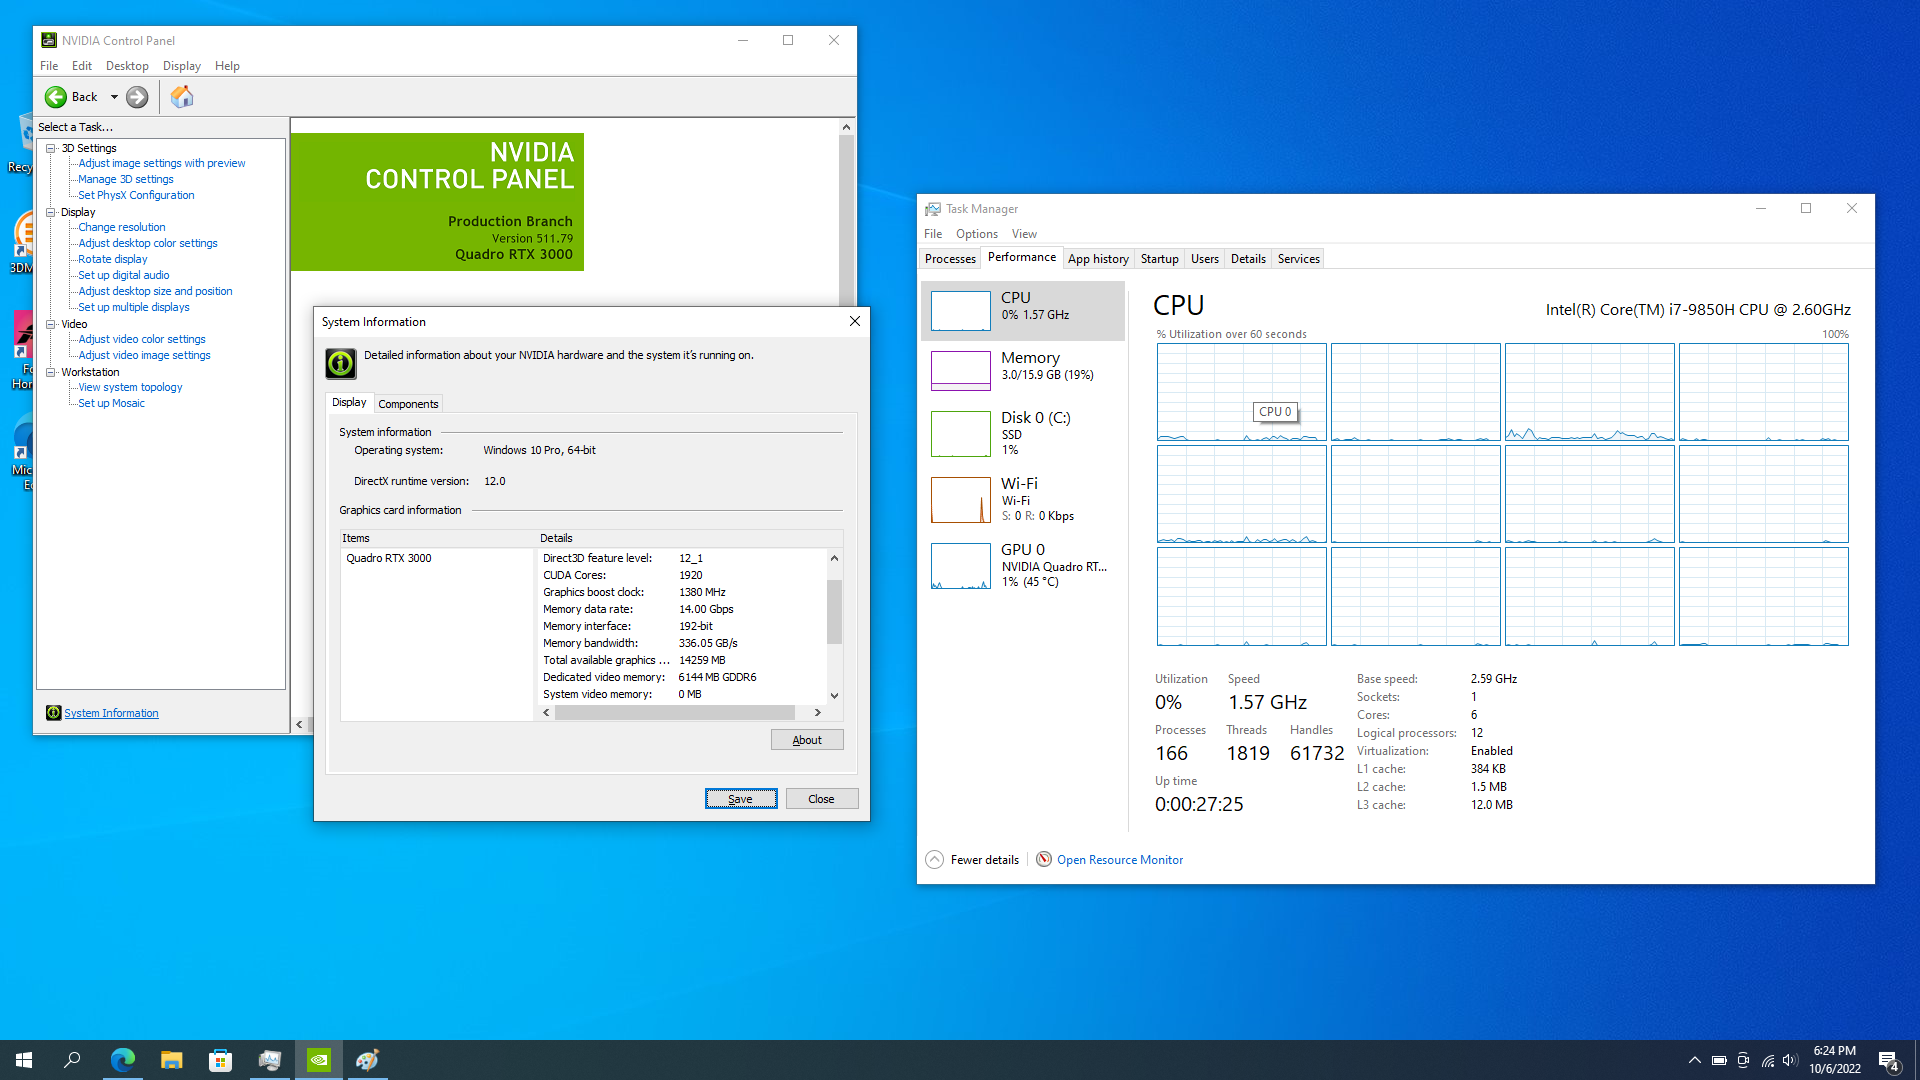The width and height of the screenshot is (1920, 1080).
Task: Open the NVIDIA File menu
Action: coord(49,66)
